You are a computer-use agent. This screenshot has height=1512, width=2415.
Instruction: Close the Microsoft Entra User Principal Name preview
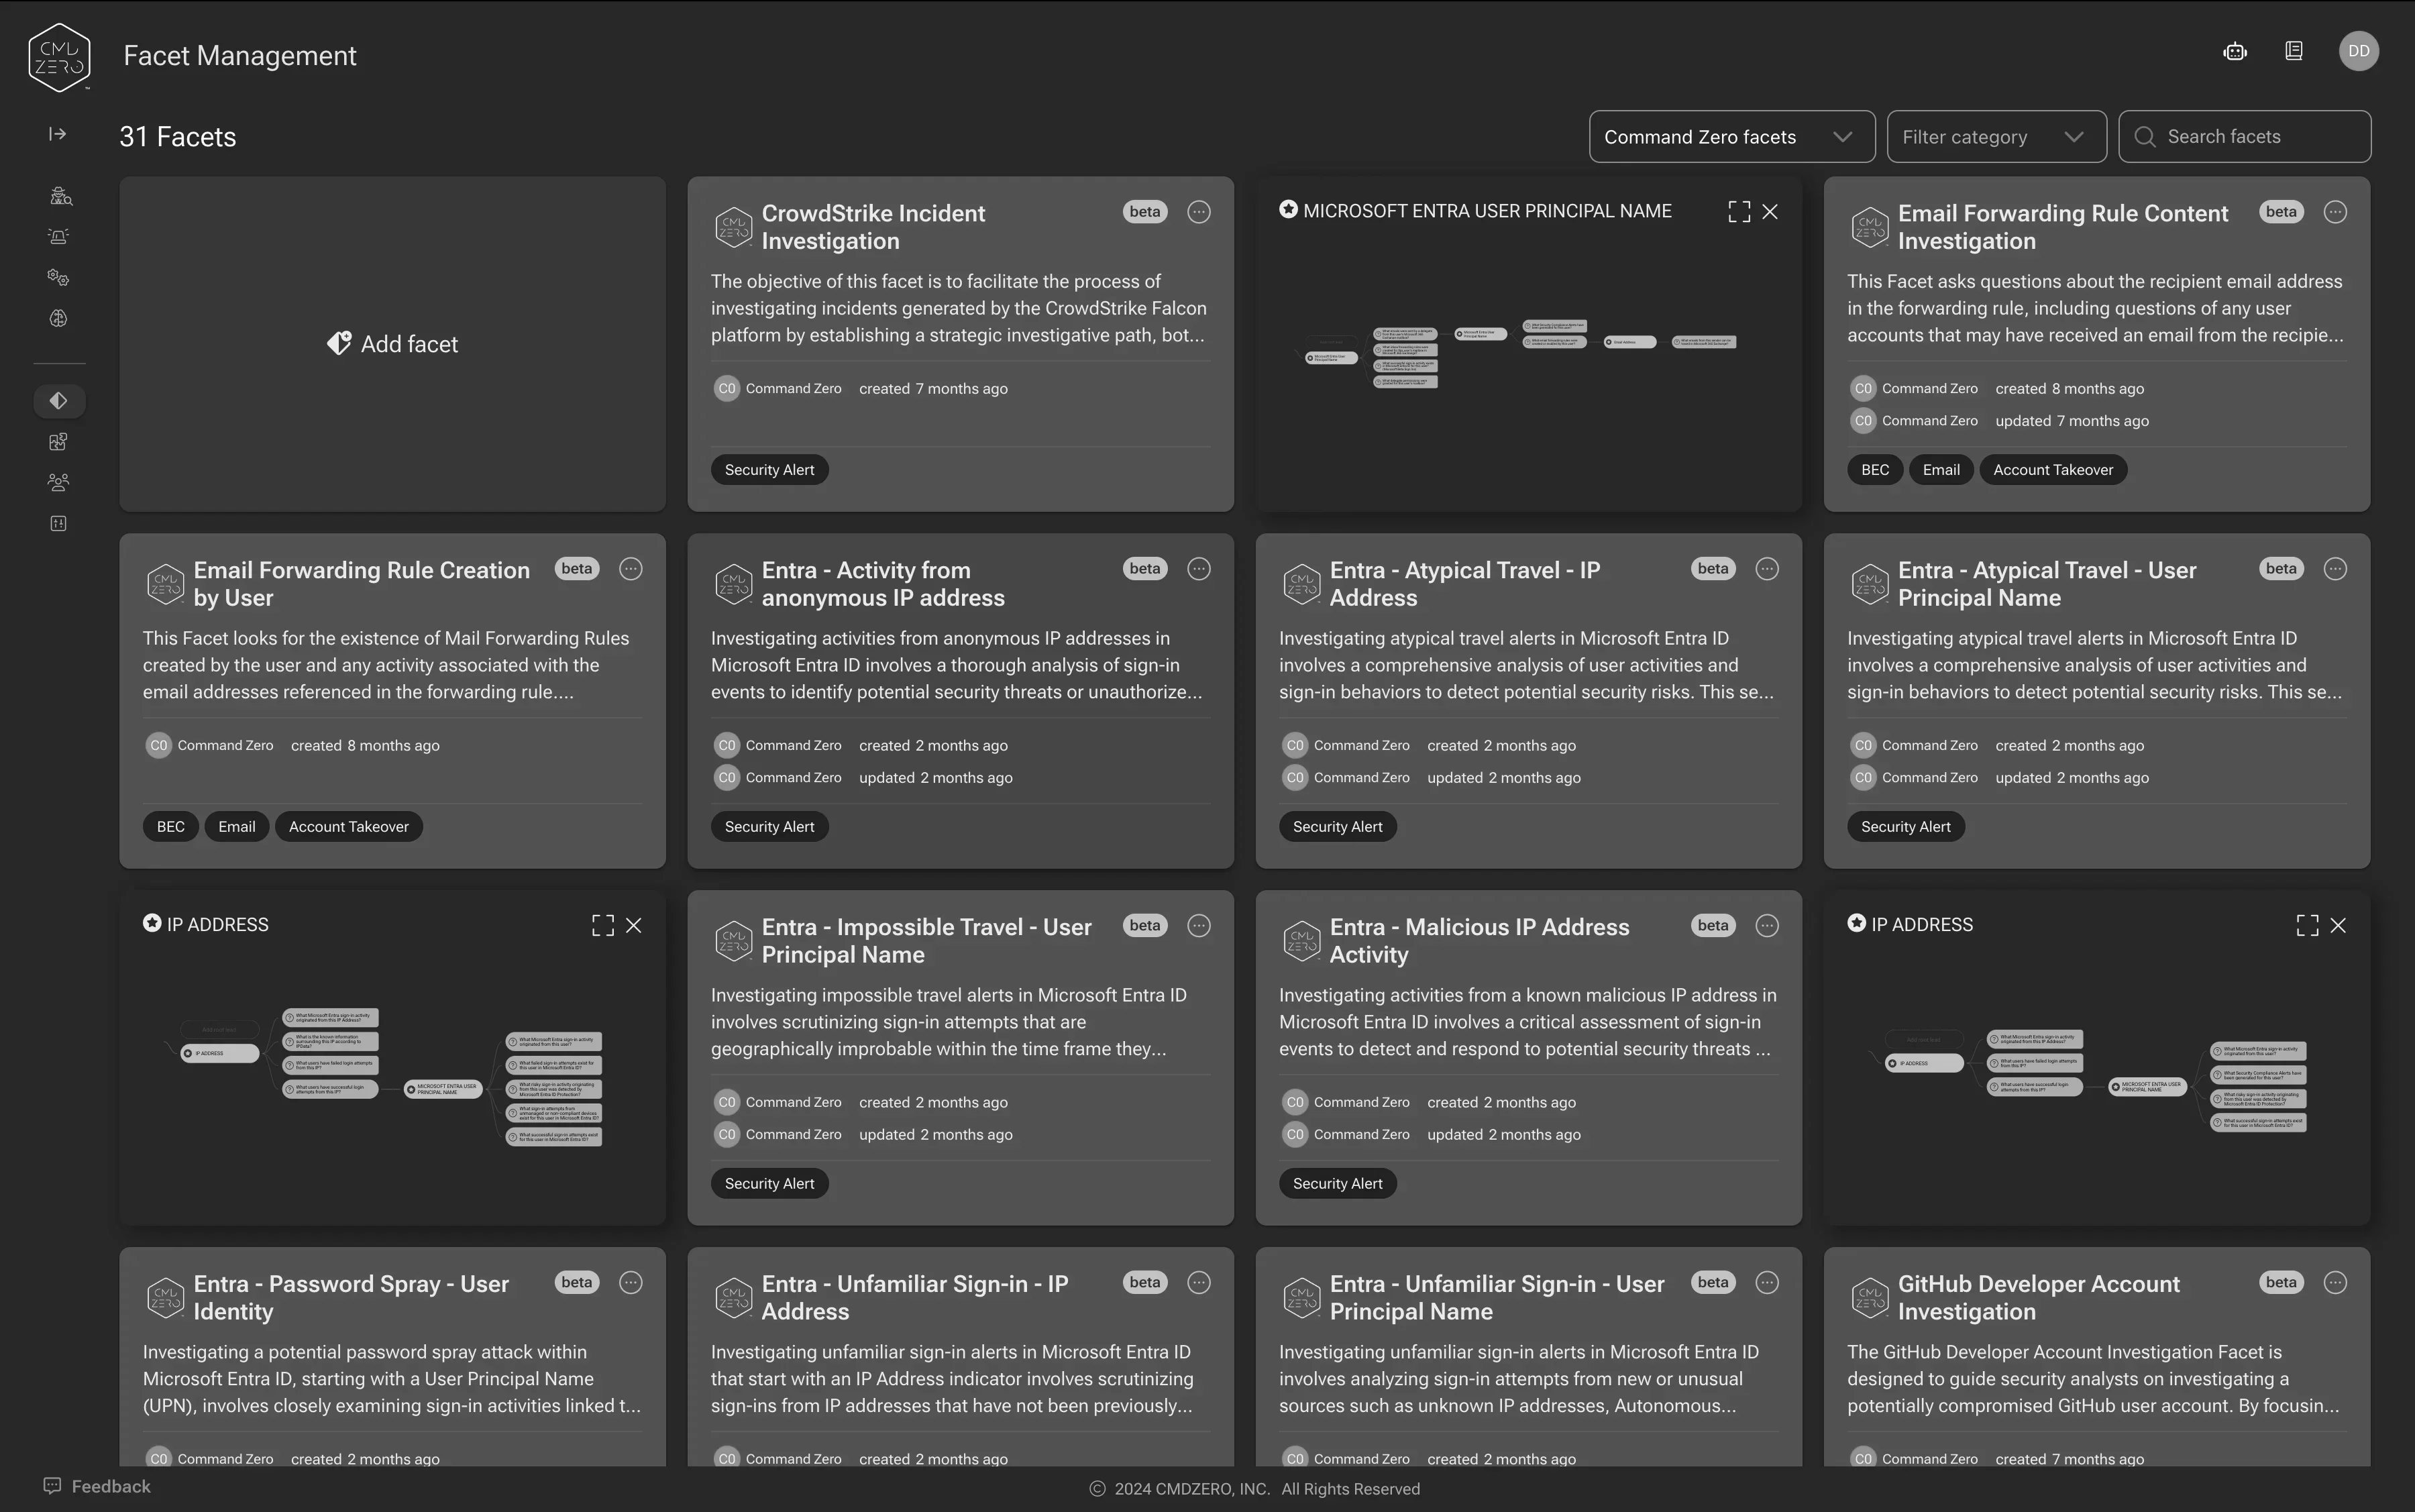click(x=1770, y=212)
